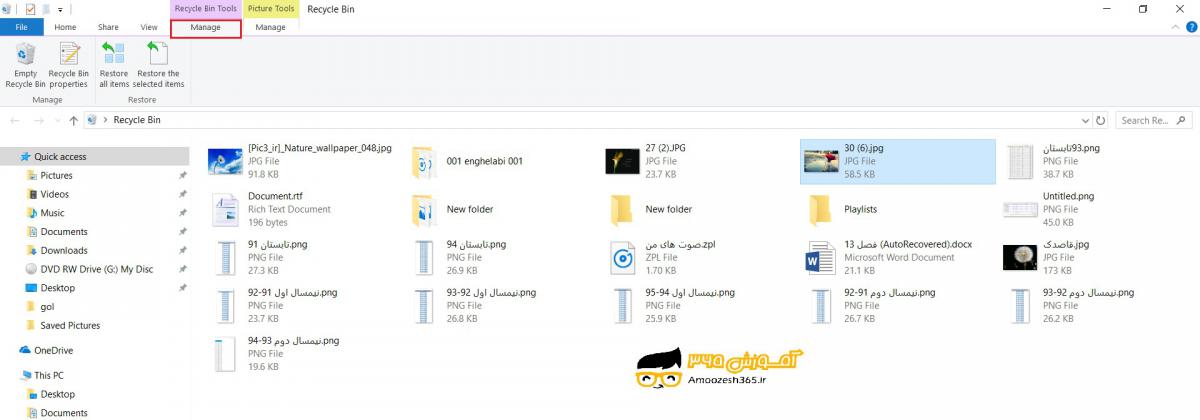Select Downloads in Quick access

tap(63, 250)
